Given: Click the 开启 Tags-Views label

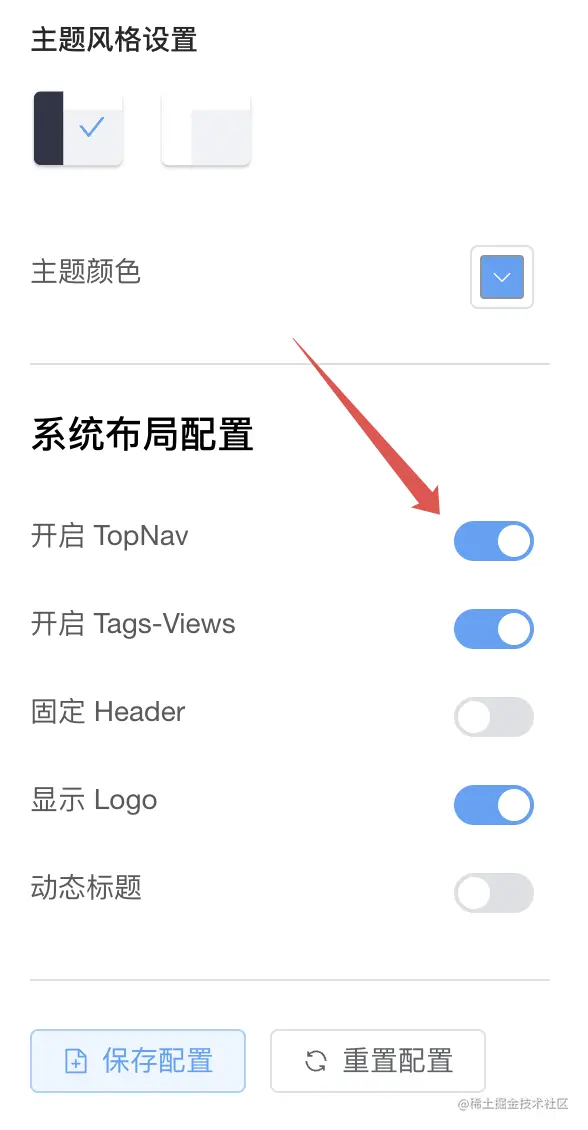Looking at the screenshot, I should pyautogui.click(x=133, y=625).
